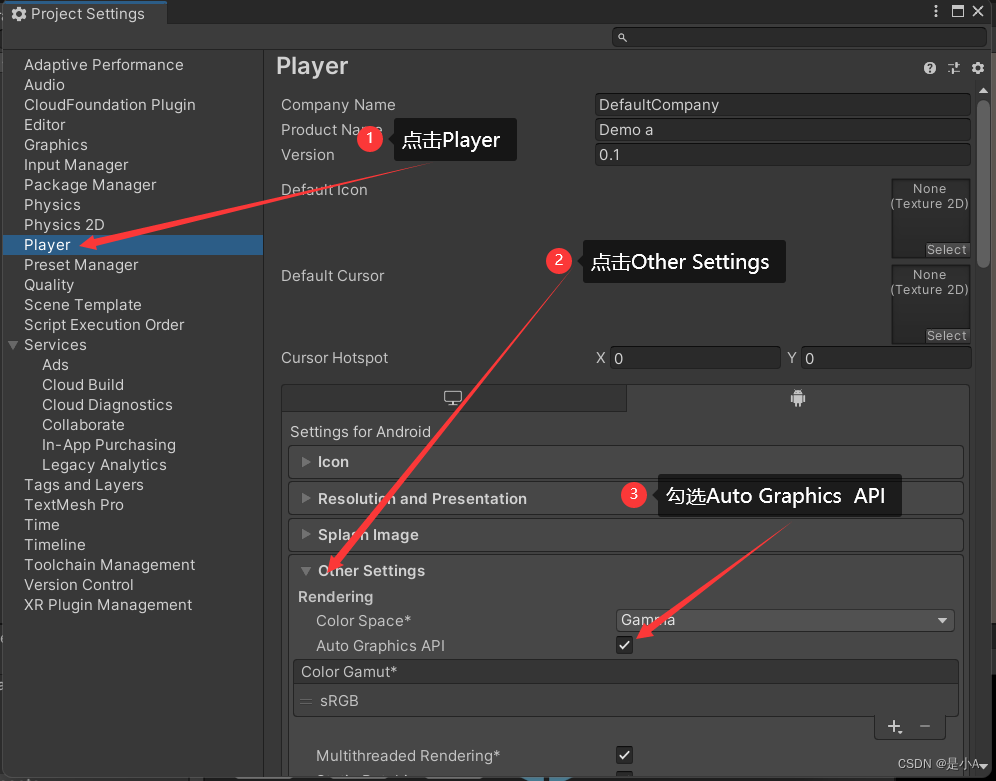Image resolution: width=996 pixels, height=781 pixels.
Task: Select the sRGB Color Gamut entry
Action: point(626,700)
